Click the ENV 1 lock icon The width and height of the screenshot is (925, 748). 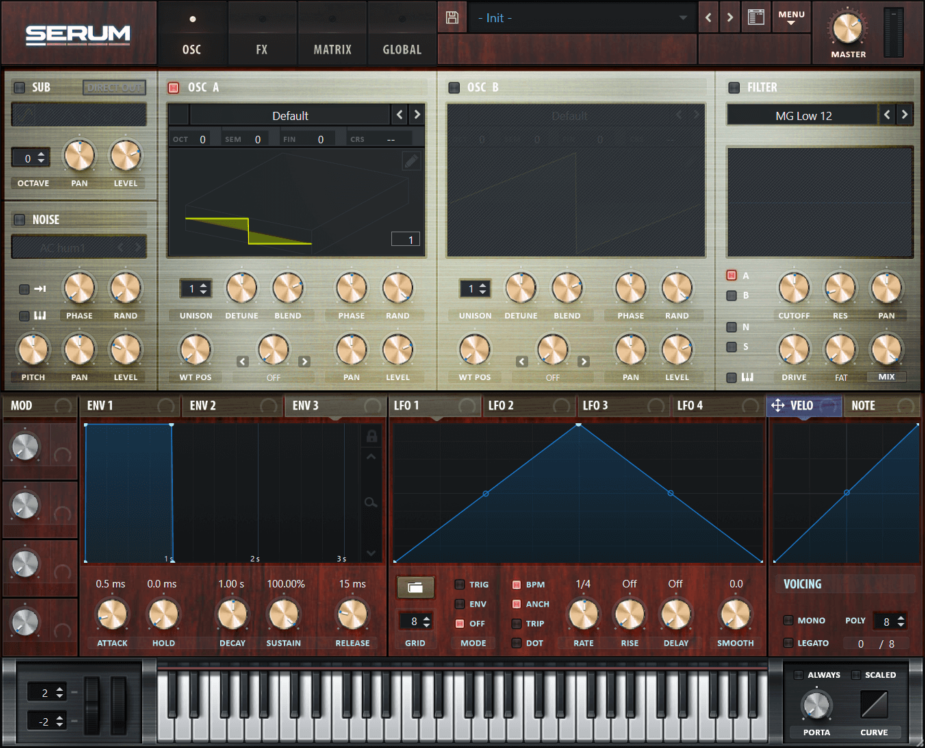372,436
